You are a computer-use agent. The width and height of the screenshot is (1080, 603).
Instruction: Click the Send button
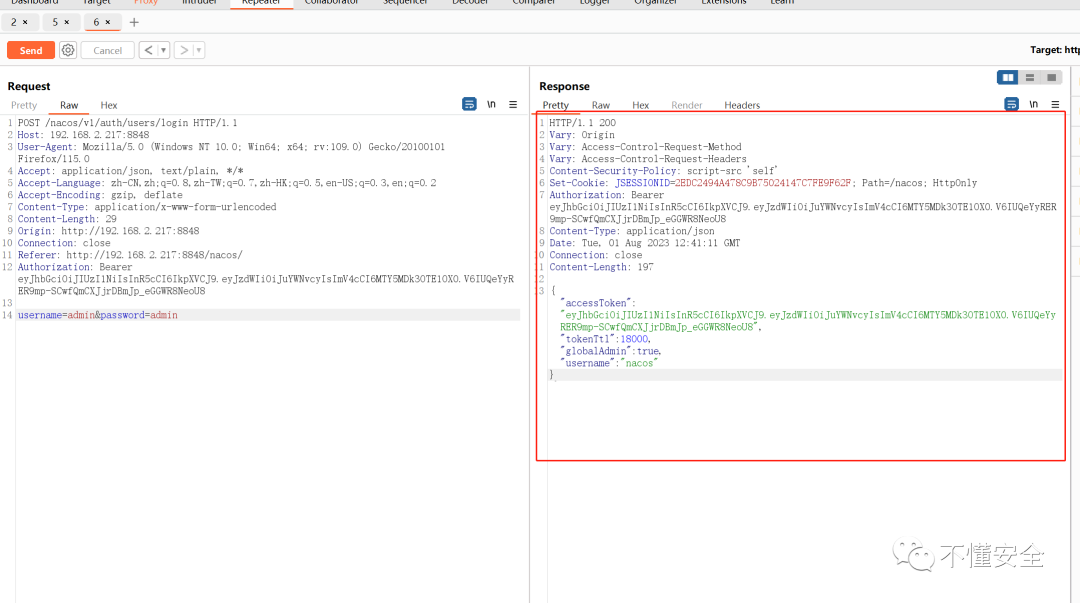[31, 50]
